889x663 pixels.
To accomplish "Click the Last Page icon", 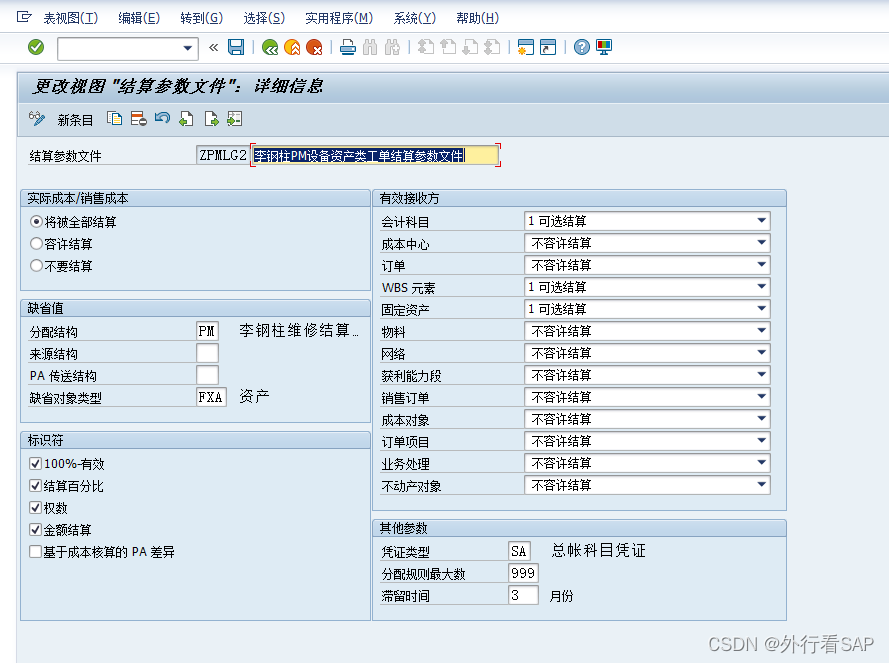I will (492, 47).
